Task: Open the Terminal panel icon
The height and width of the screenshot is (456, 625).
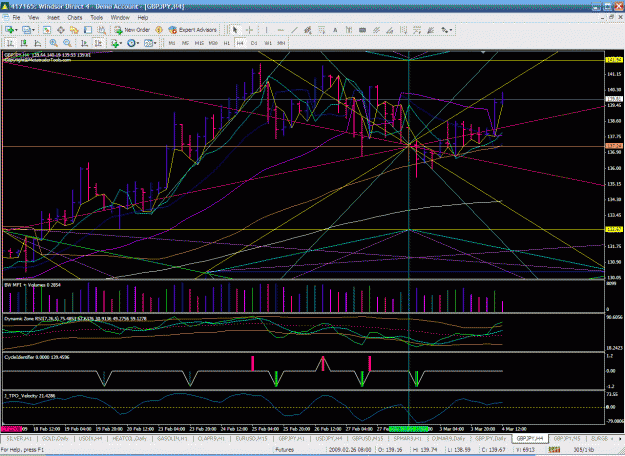Action: [x=88, y=30]
